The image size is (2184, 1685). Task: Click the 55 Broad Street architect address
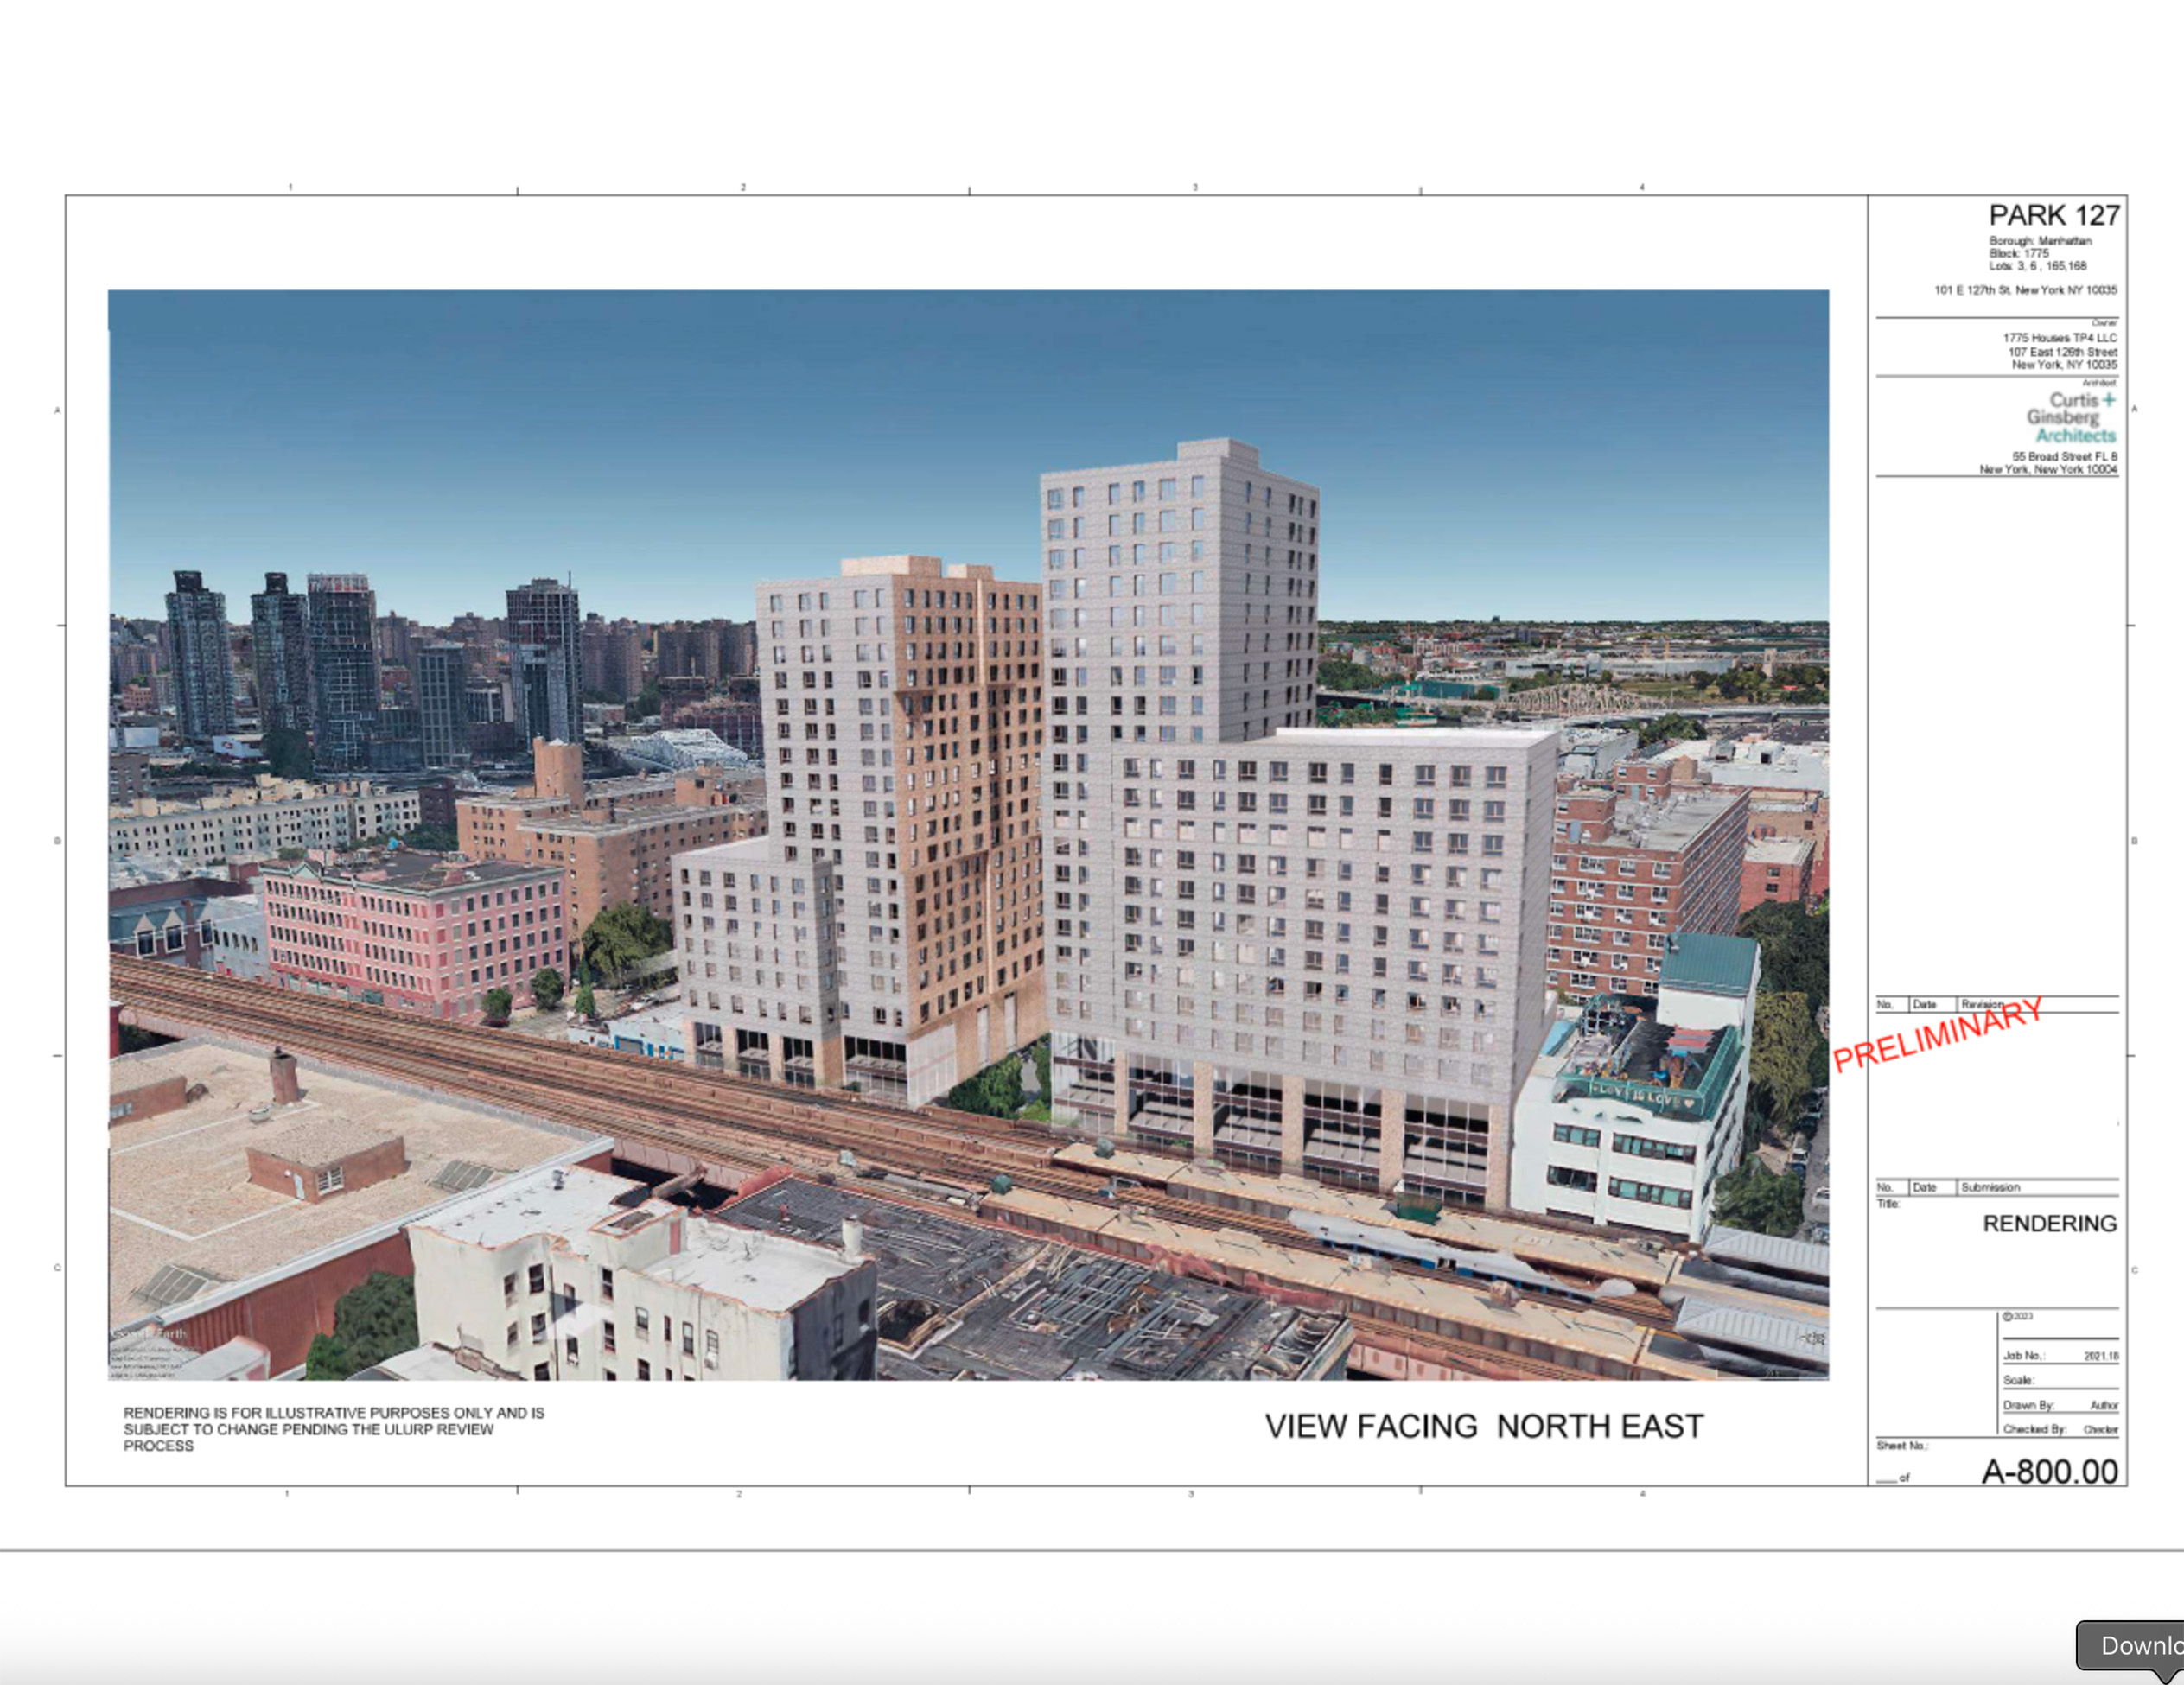[x=2063, y=456]
